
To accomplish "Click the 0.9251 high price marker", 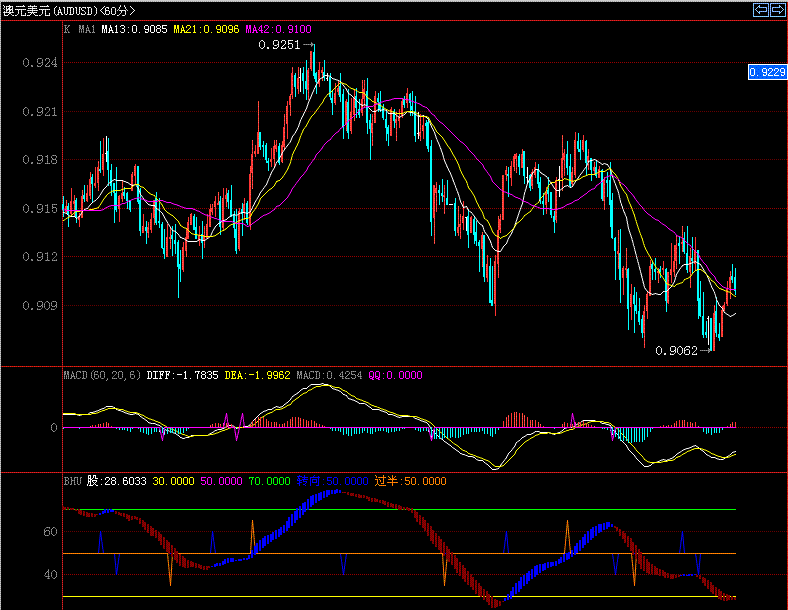I will 278,45.
